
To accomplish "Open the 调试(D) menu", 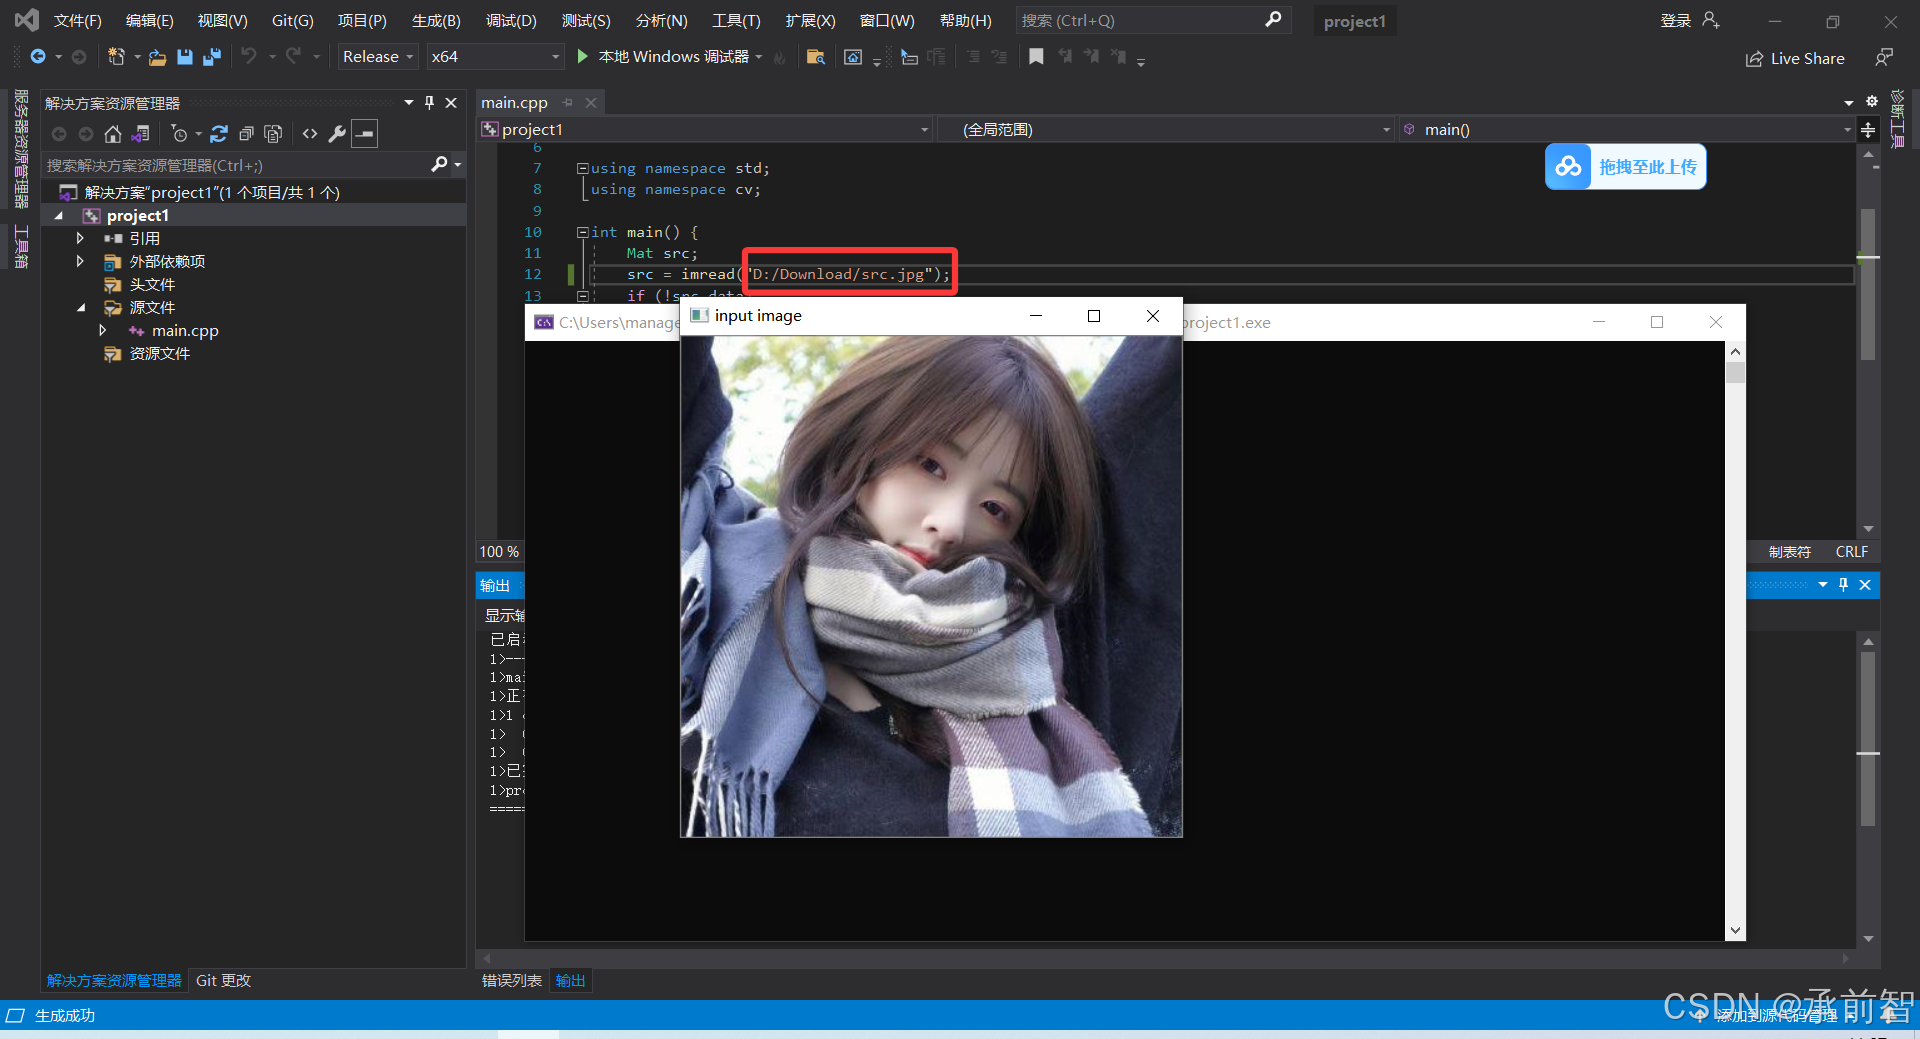I will pos(511,20).
